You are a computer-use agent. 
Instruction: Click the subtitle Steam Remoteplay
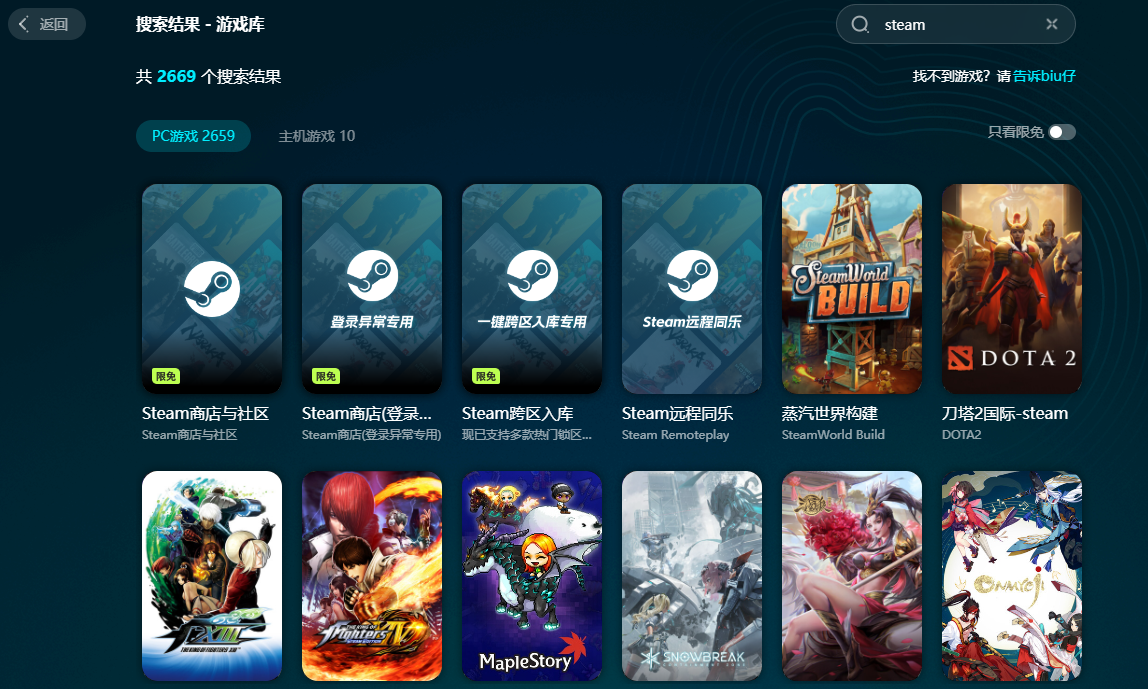coord(675,435)
